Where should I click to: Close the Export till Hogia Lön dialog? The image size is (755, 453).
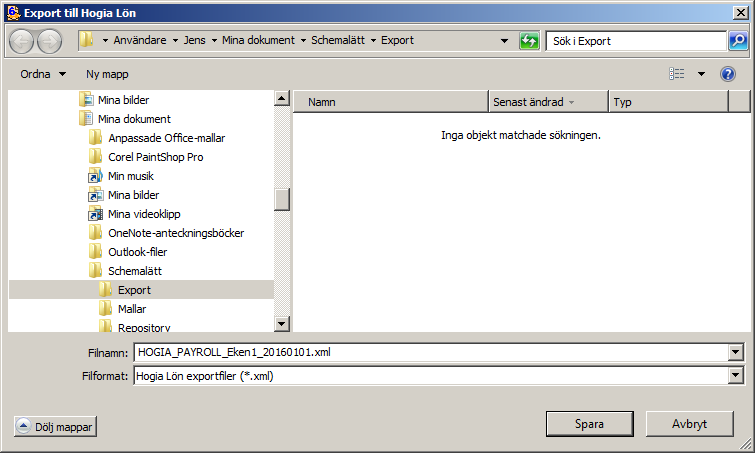pyautogui.click(x=741, y=13)
